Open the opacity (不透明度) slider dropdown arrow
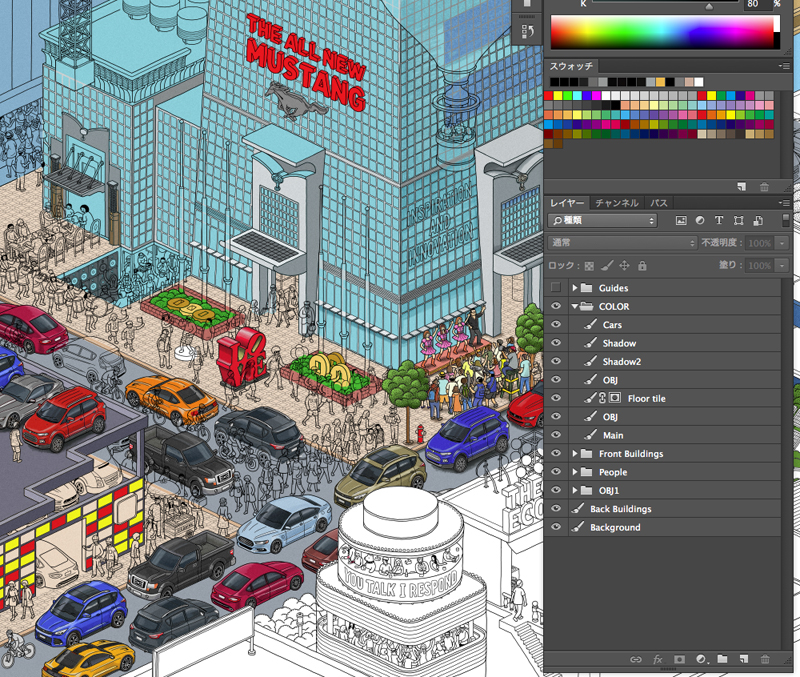The image size is (800, 677). click(782, 243)
